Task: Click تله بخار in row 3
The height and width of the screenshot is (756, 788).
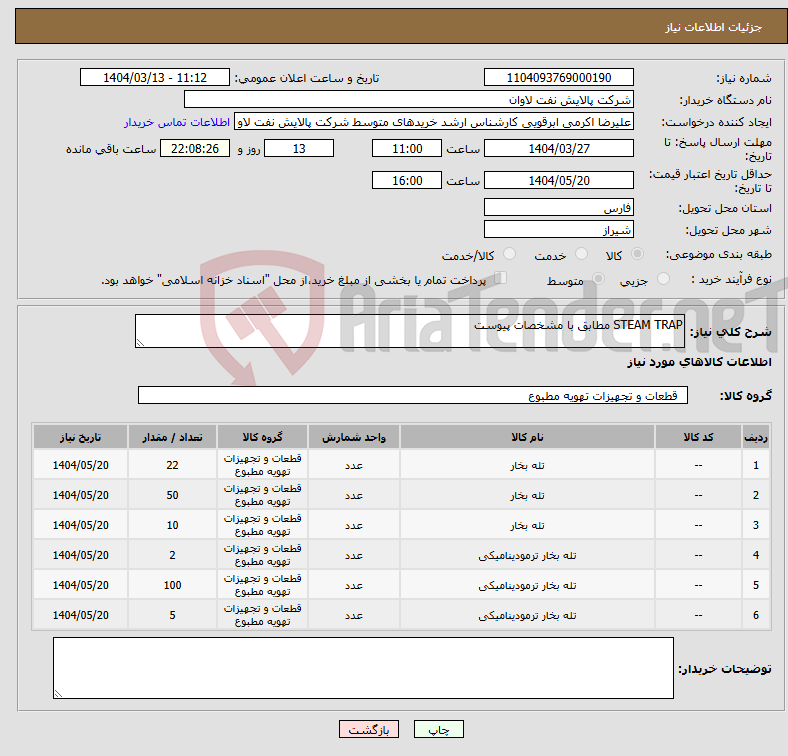Action: (x=527, y=525)
